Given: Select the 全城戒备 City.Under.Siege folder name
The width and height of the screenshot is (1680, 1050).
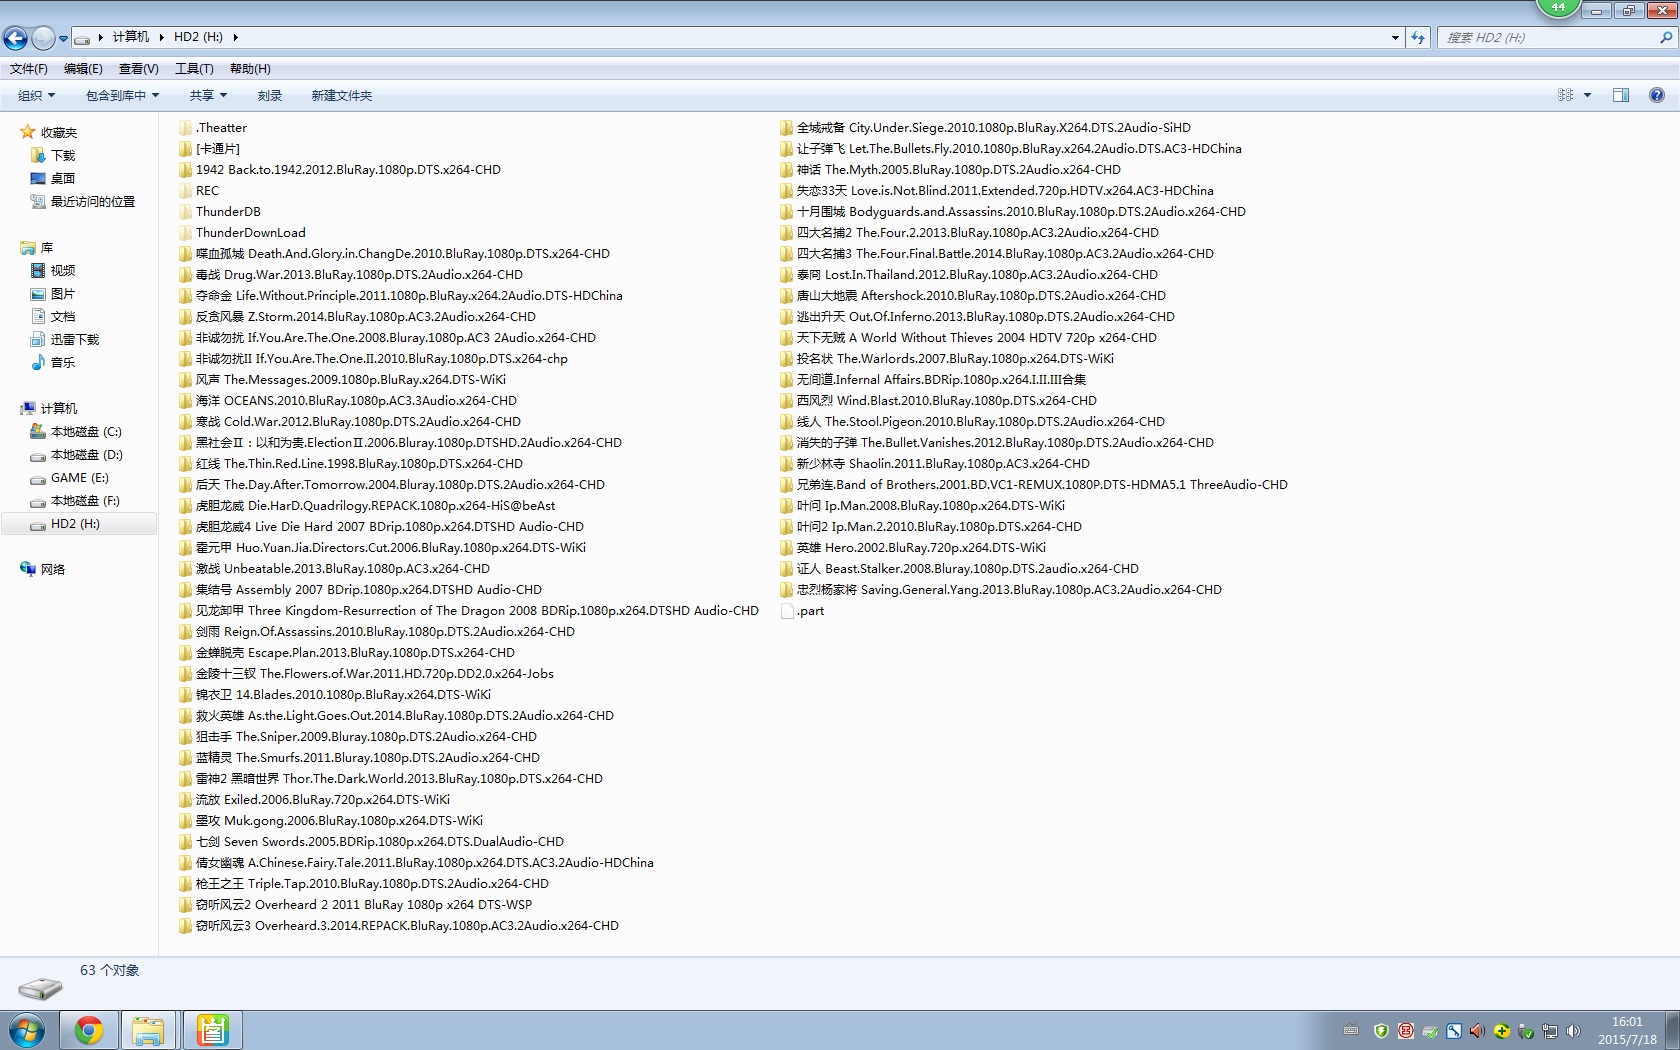Looking at the screenshot, I should (994, 128).
